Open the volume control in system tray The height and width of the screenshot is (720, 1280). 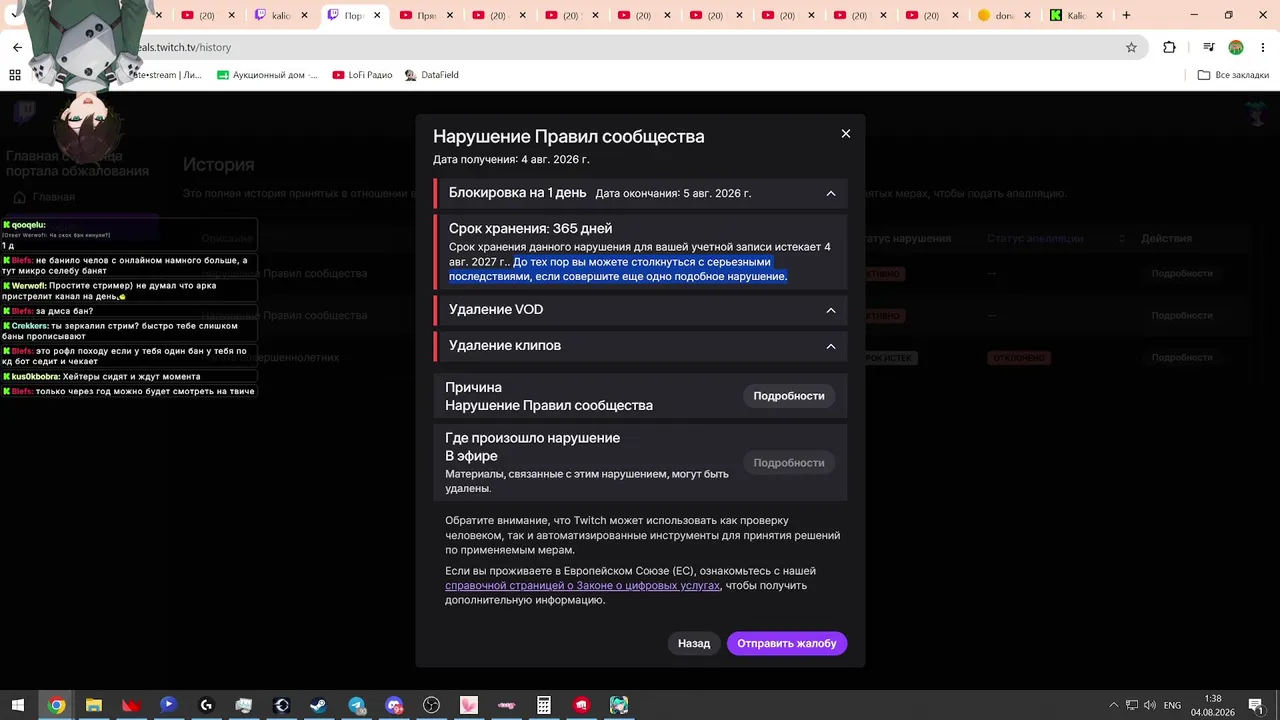point(1151,705)
